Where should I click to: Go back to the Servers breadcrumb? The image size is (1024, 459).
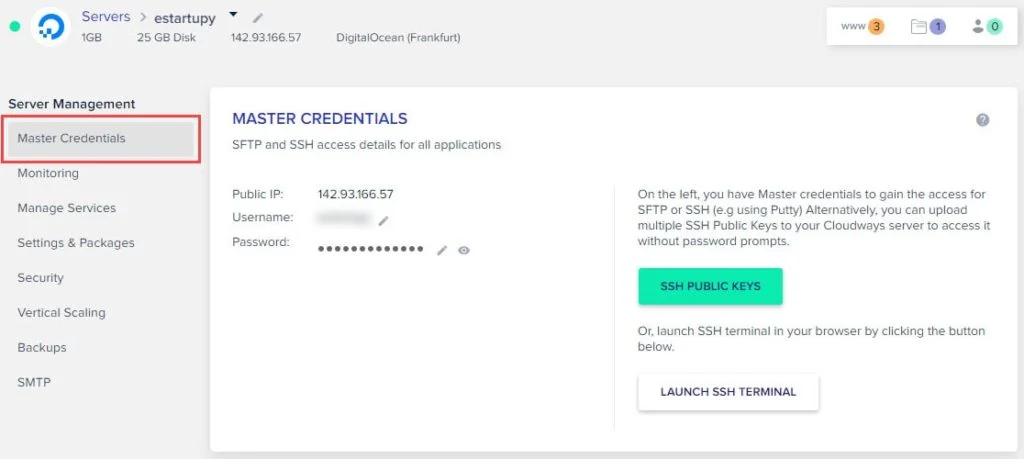coord(106,16)
